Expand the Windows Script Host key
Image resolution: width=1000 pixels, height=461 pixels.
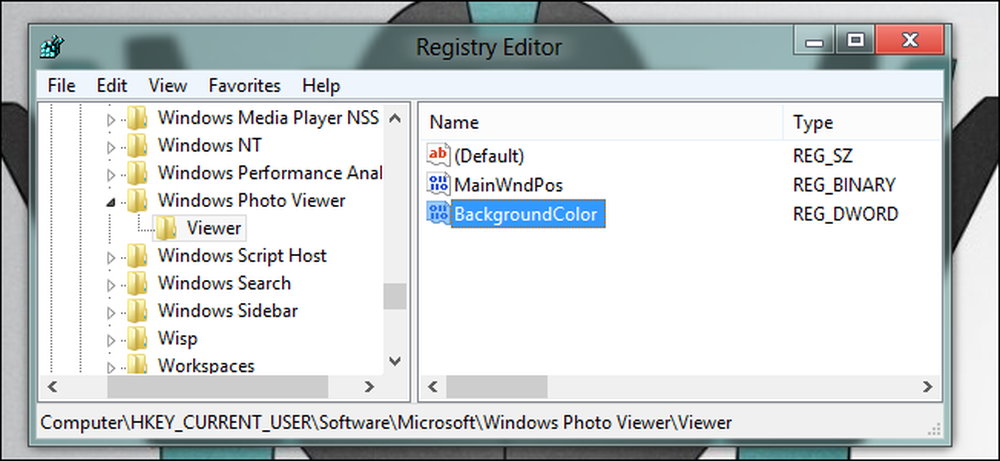click(111, 258)
